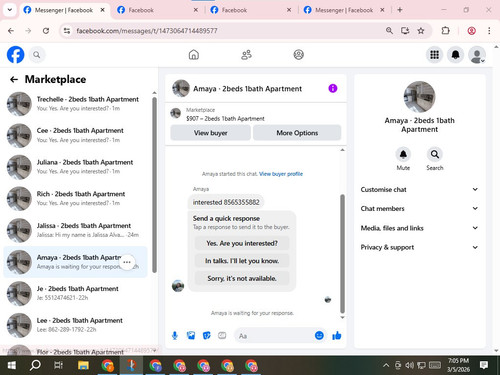
Task: Send a thumbs-up like
Action: (x=337, y=335)
